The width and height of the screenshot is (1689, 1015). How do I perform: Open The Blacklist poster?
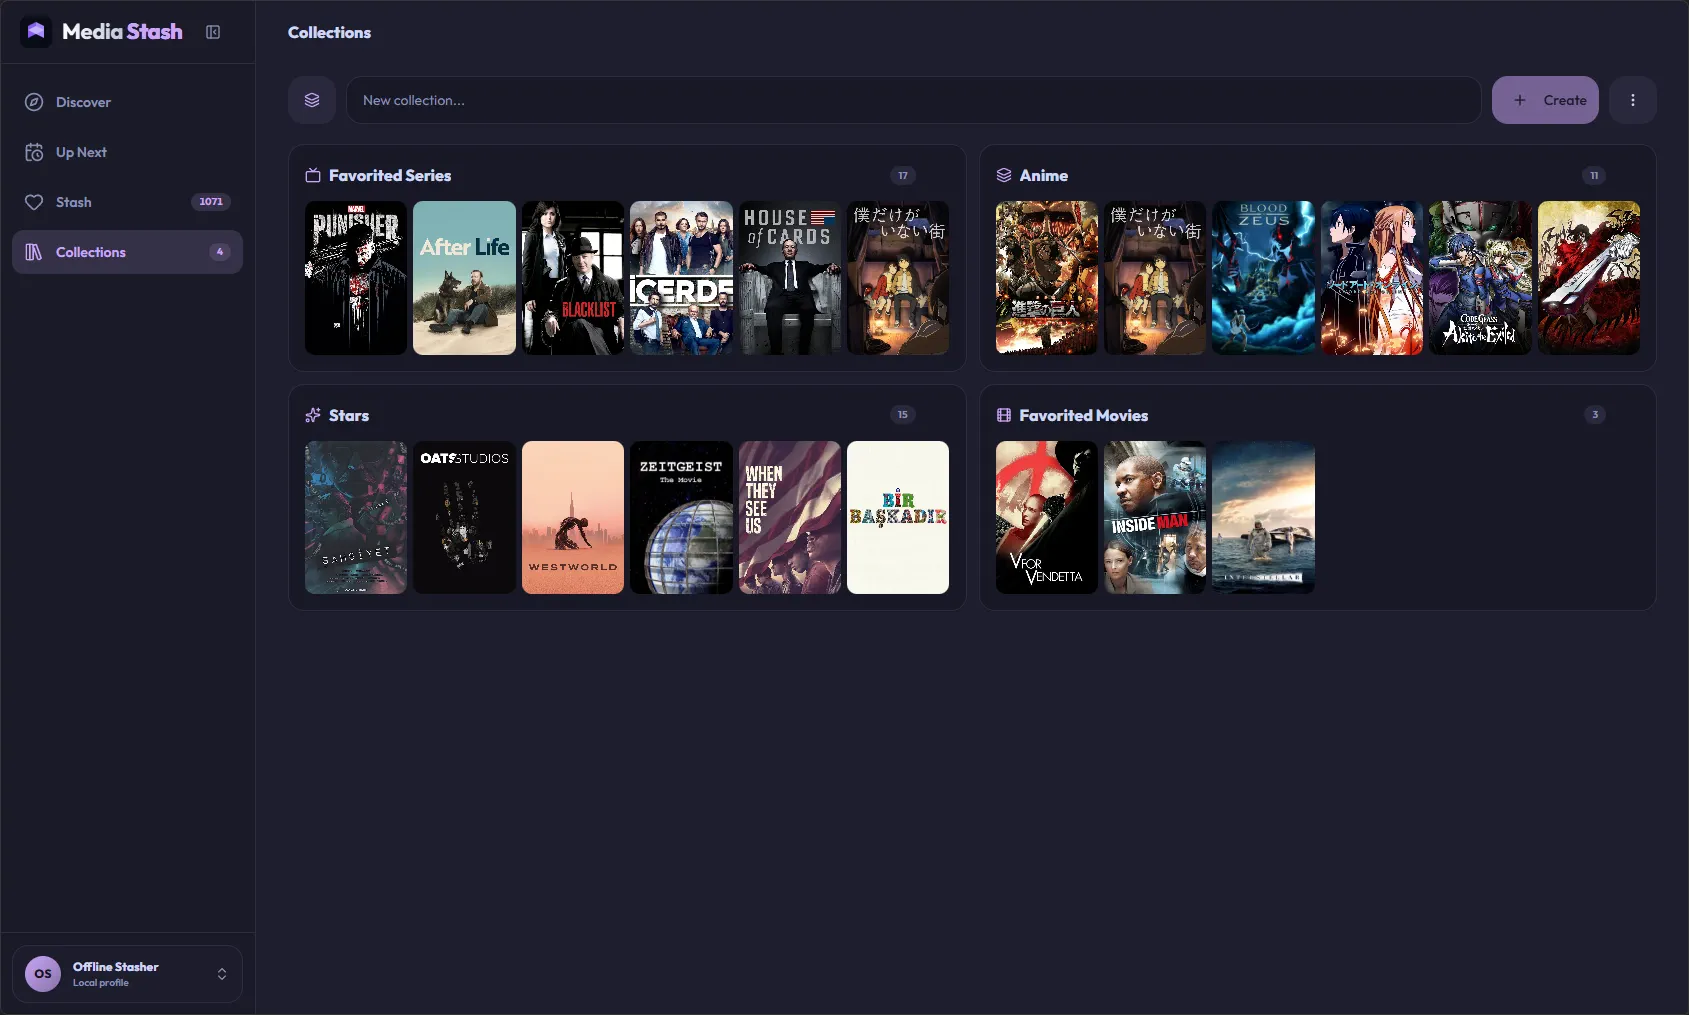point(573,278)
